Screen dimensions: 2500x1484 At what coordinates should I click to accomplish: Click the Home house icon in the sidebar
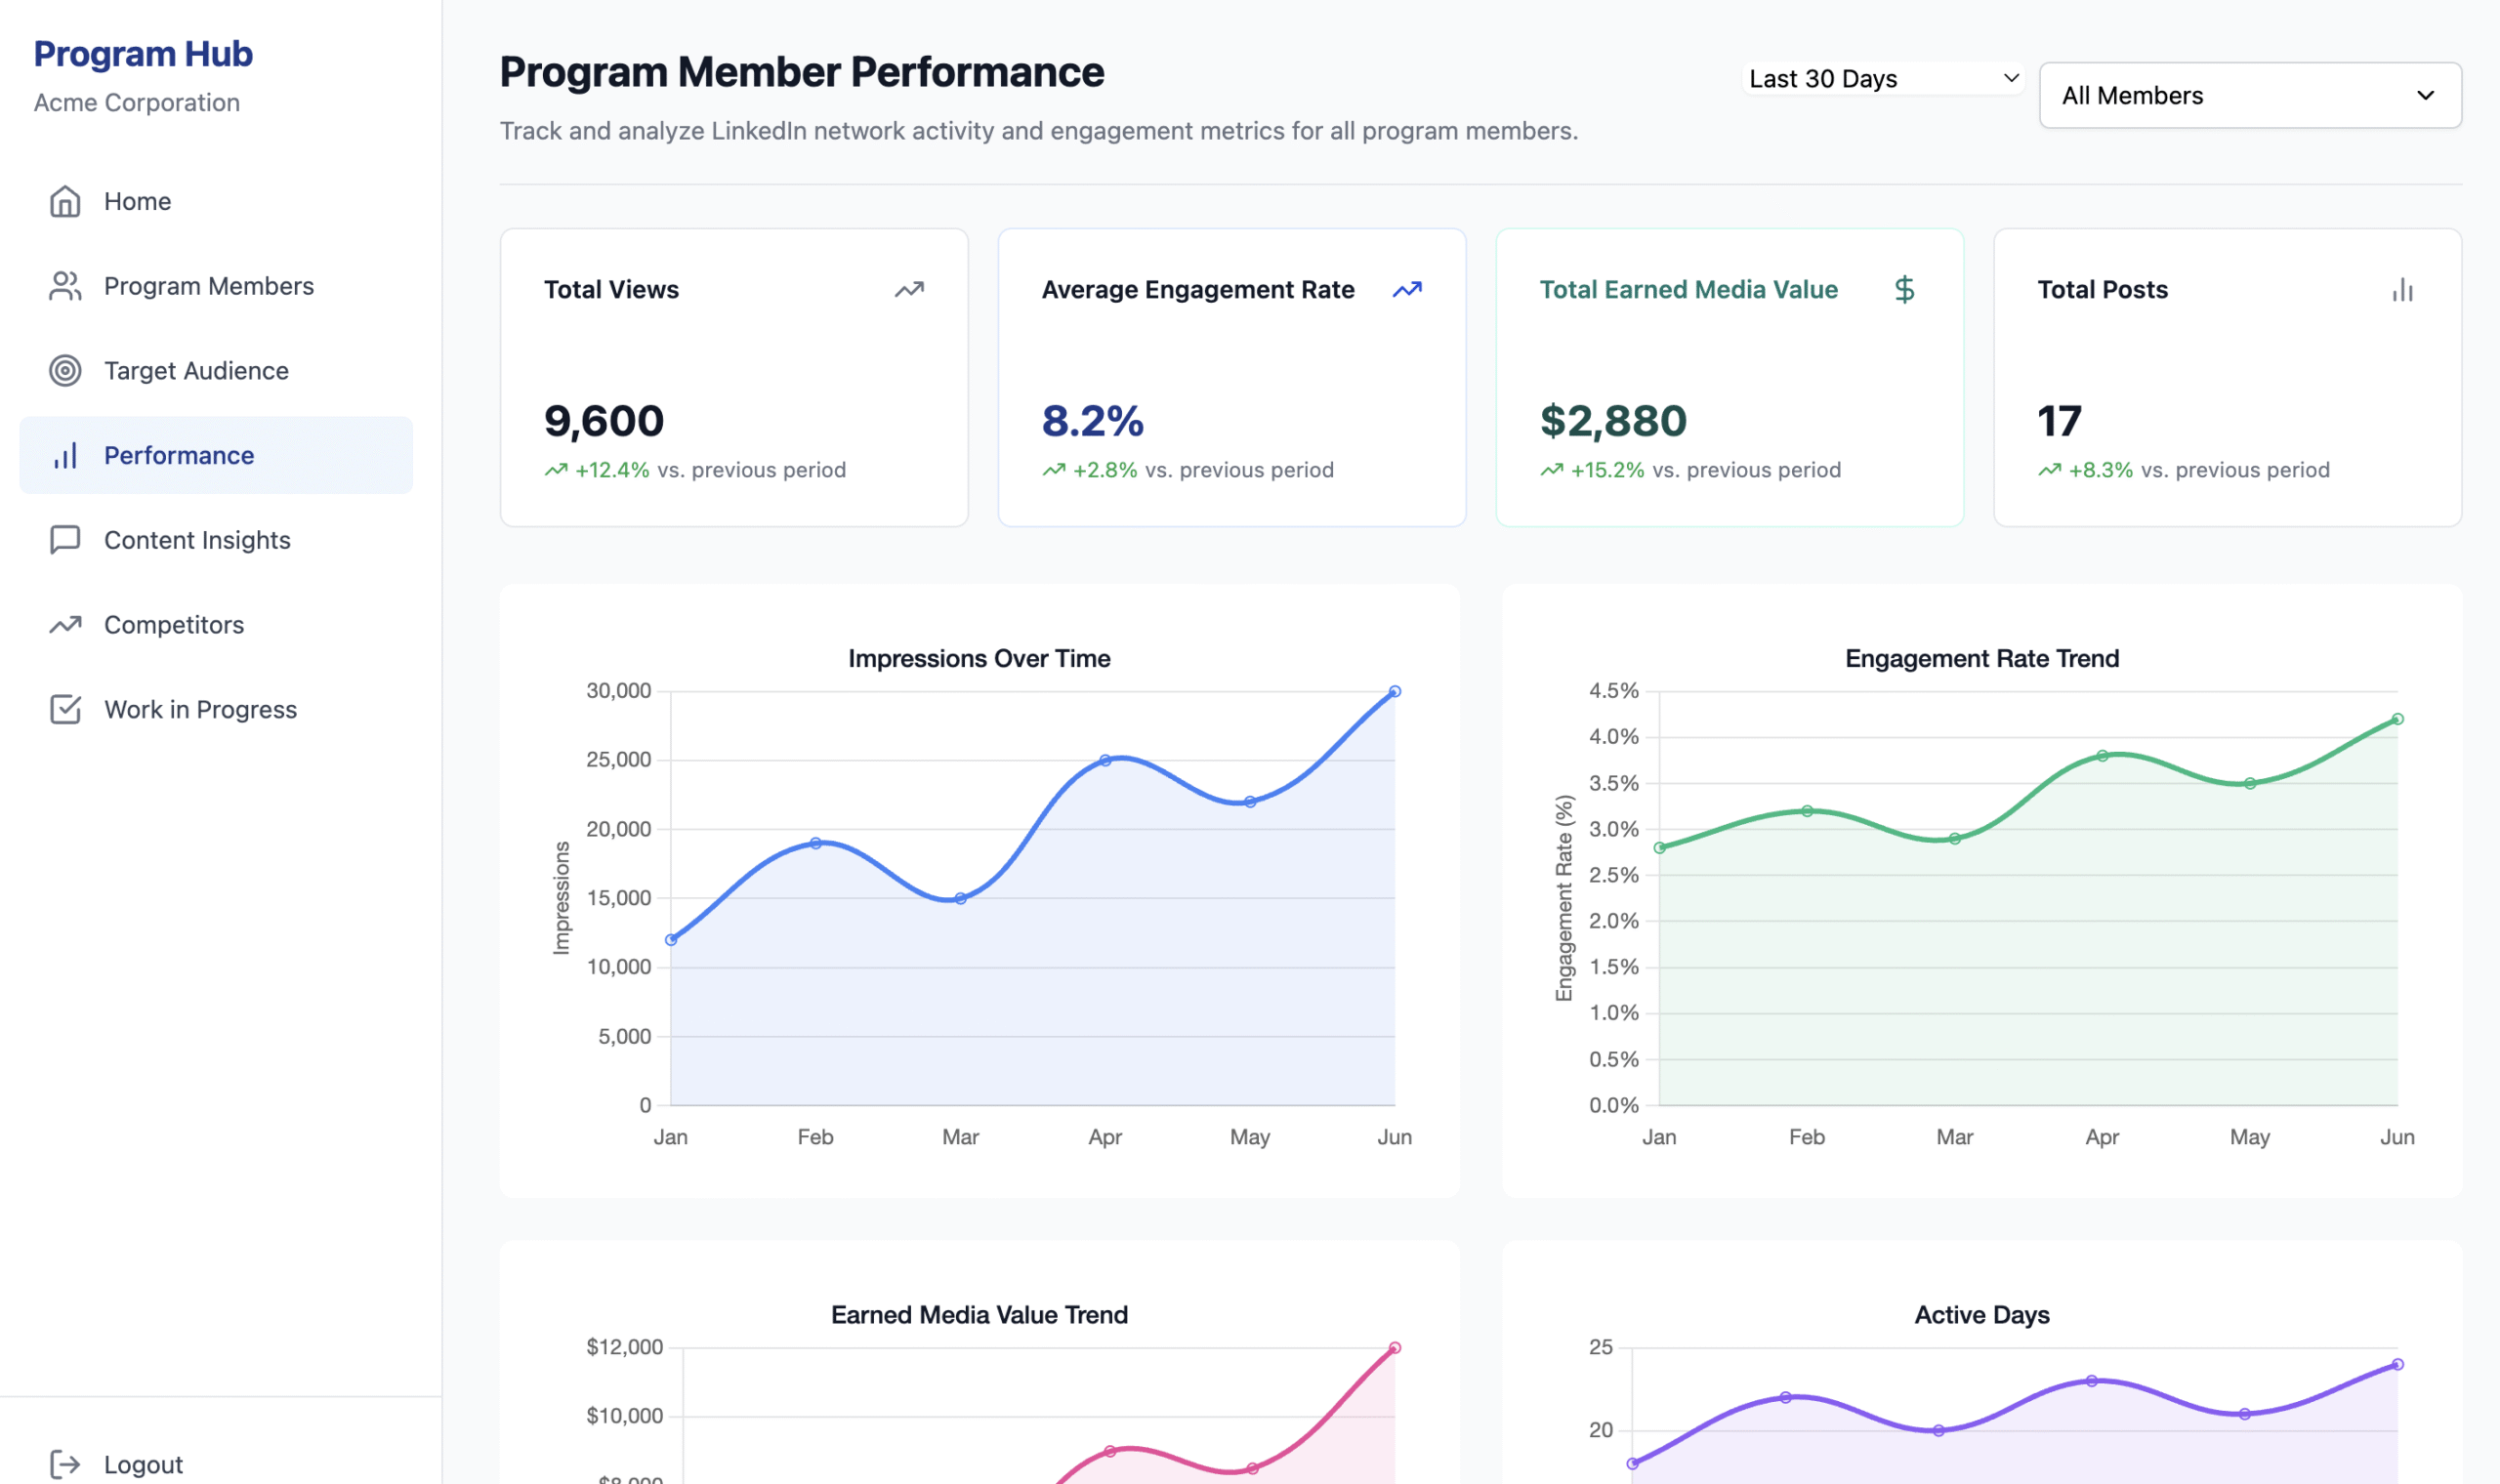pyautogui.click(x=65, y=201)
